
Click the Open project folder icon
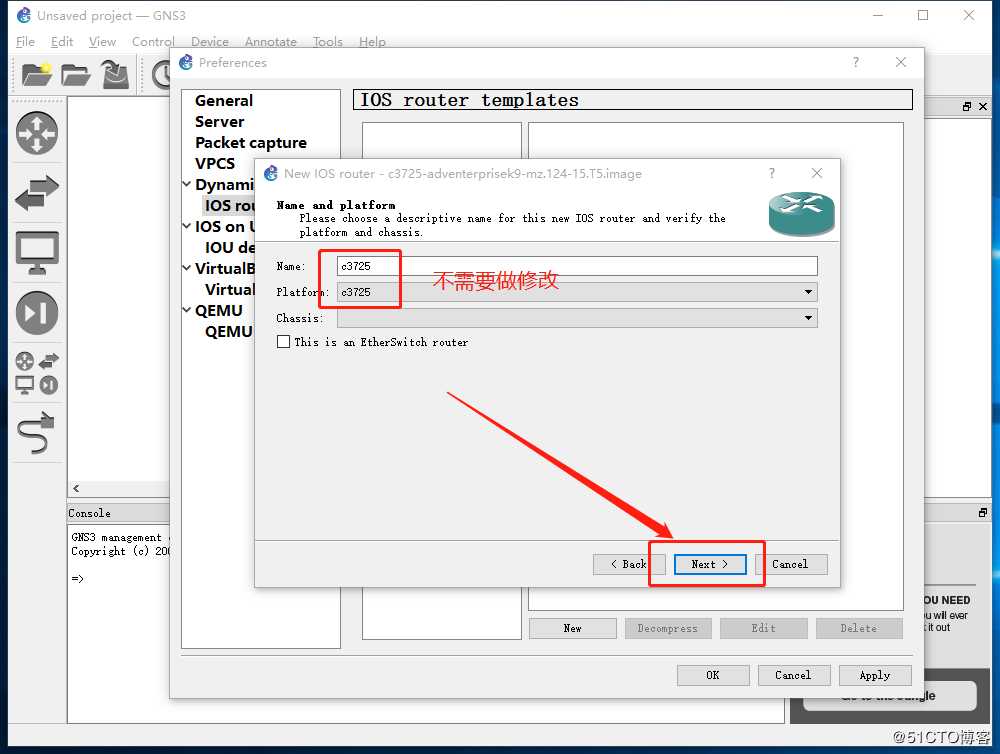click(x=75, y=75)
